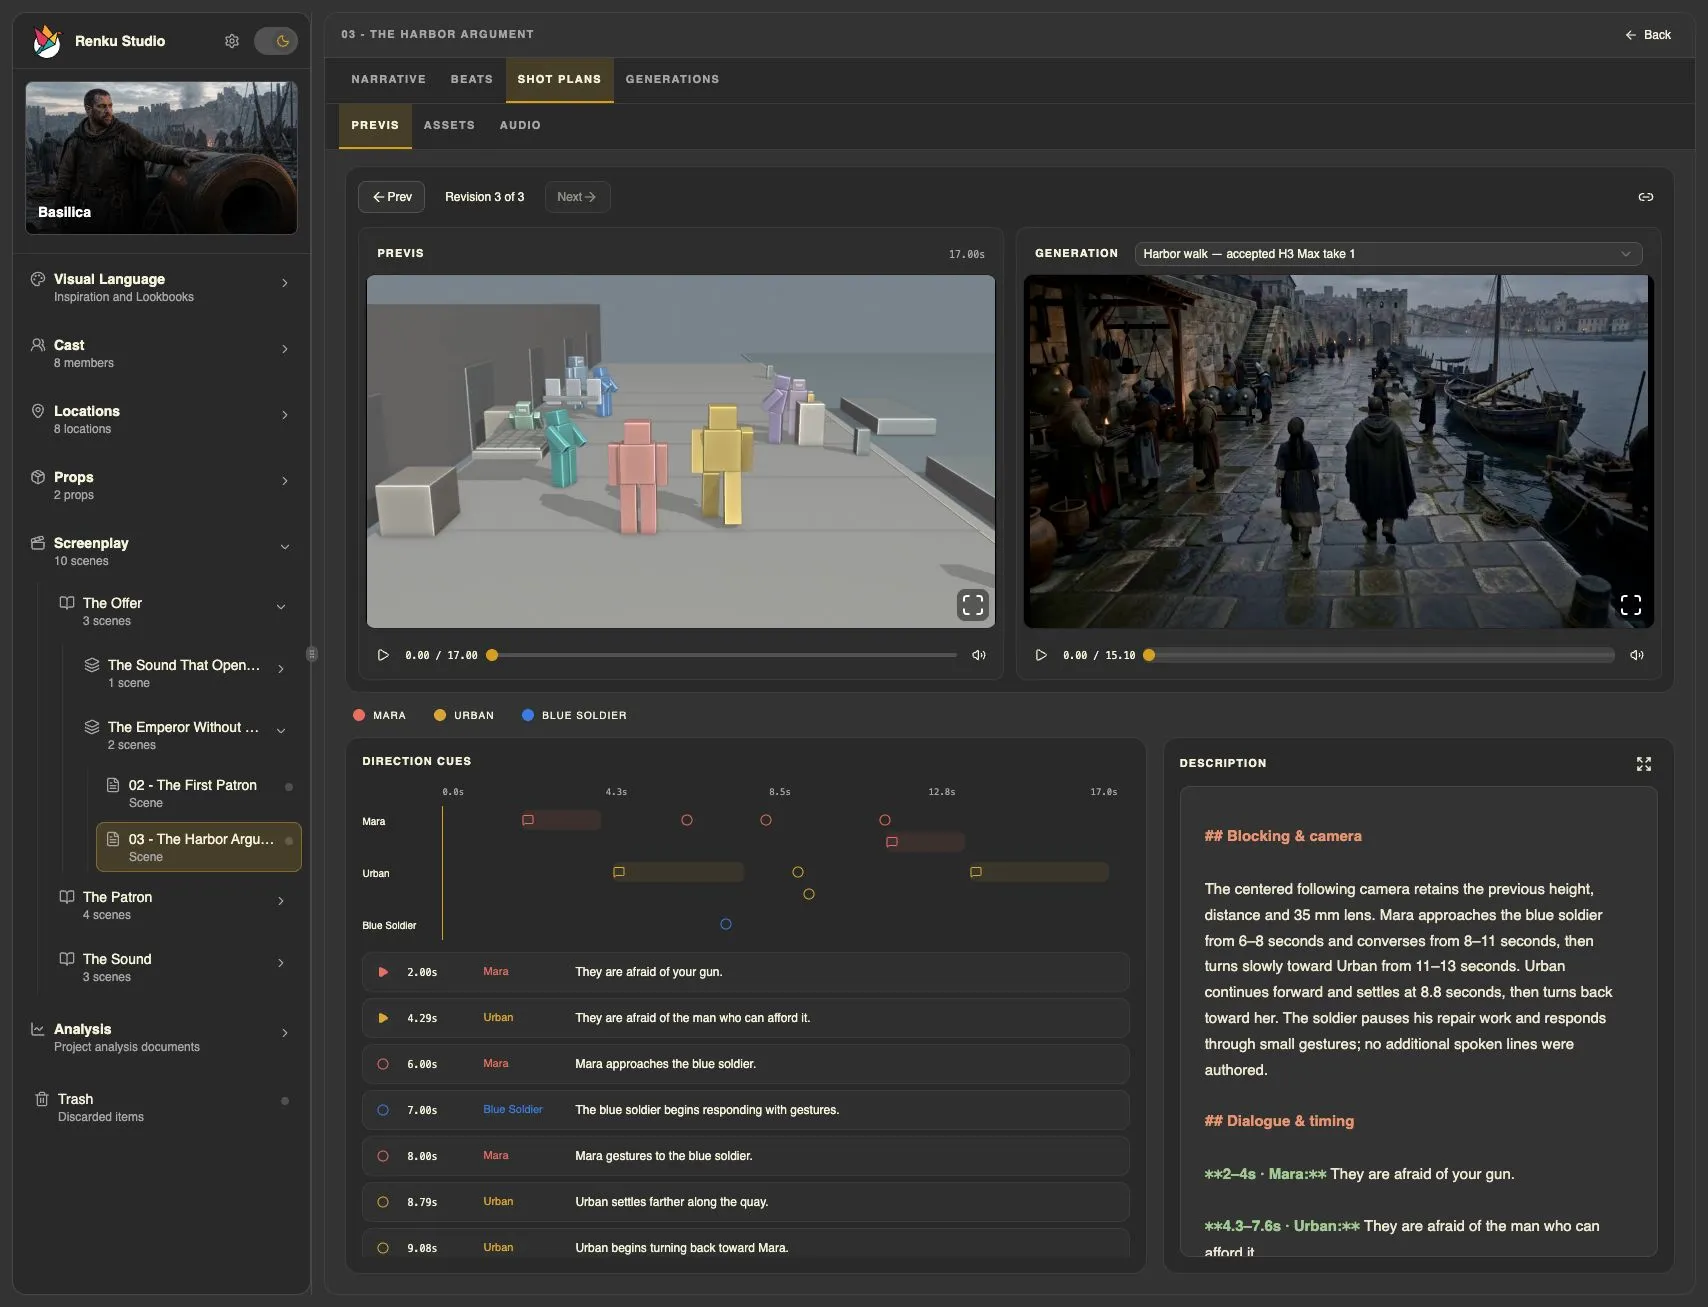Select Blue Soldier's timeline cue marker

[726, 924]
